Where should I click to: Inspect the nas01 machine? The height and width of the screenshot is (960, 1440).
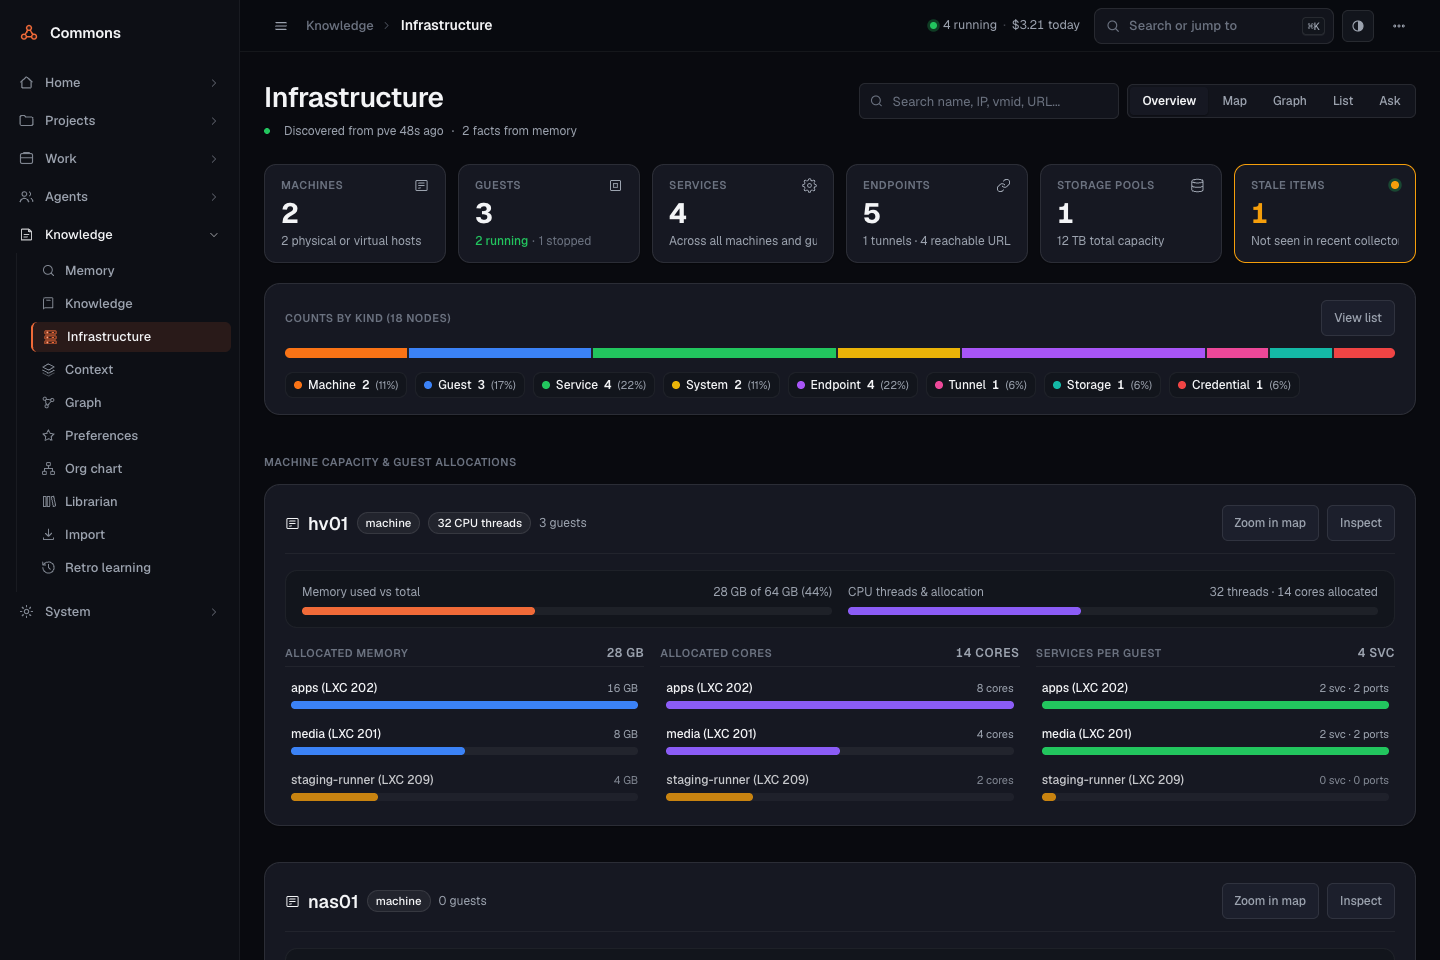coord(1360,901)
